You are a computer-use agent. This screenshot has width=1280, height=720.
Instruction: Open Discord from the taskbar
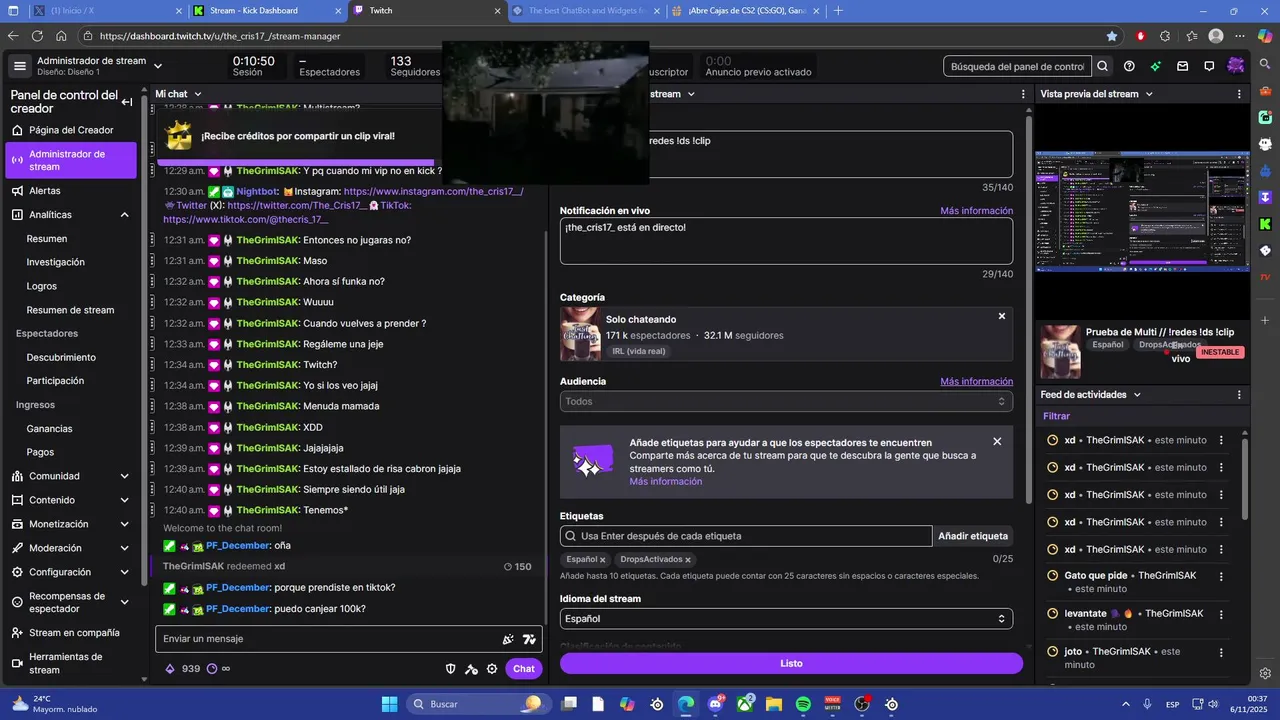click(715, 704)
